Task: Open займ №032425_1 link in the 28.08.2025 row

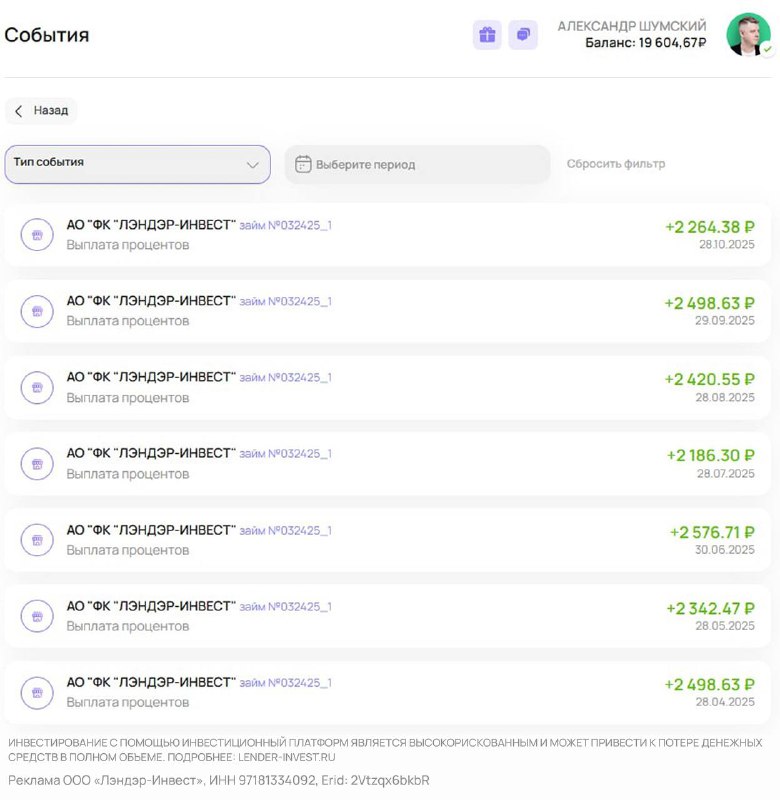Action: 286,378
